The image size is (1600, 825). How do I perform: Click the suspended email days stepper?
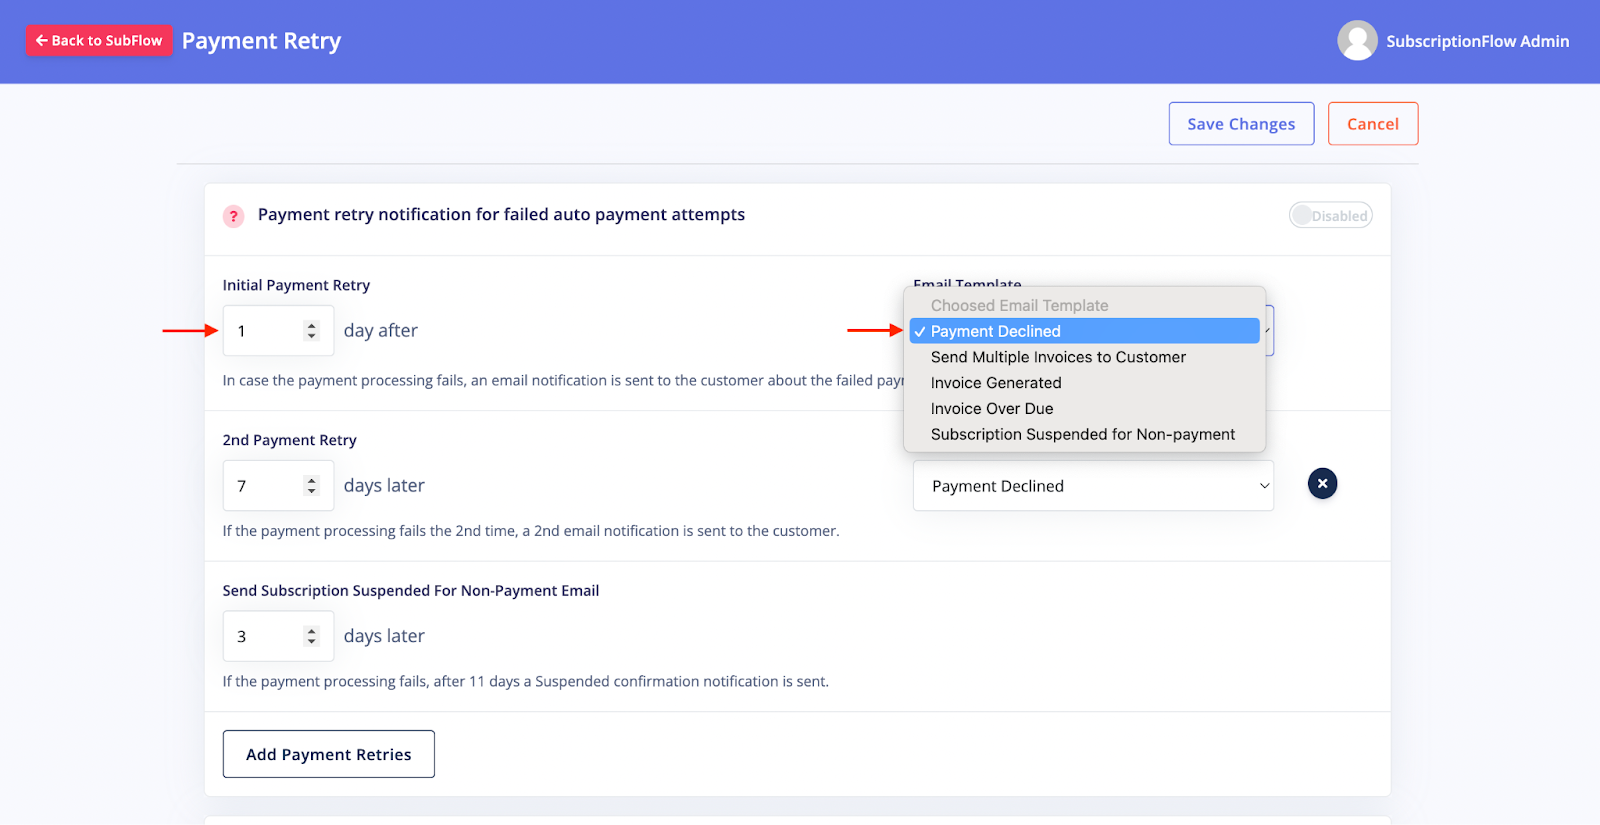tap(311, 636)
